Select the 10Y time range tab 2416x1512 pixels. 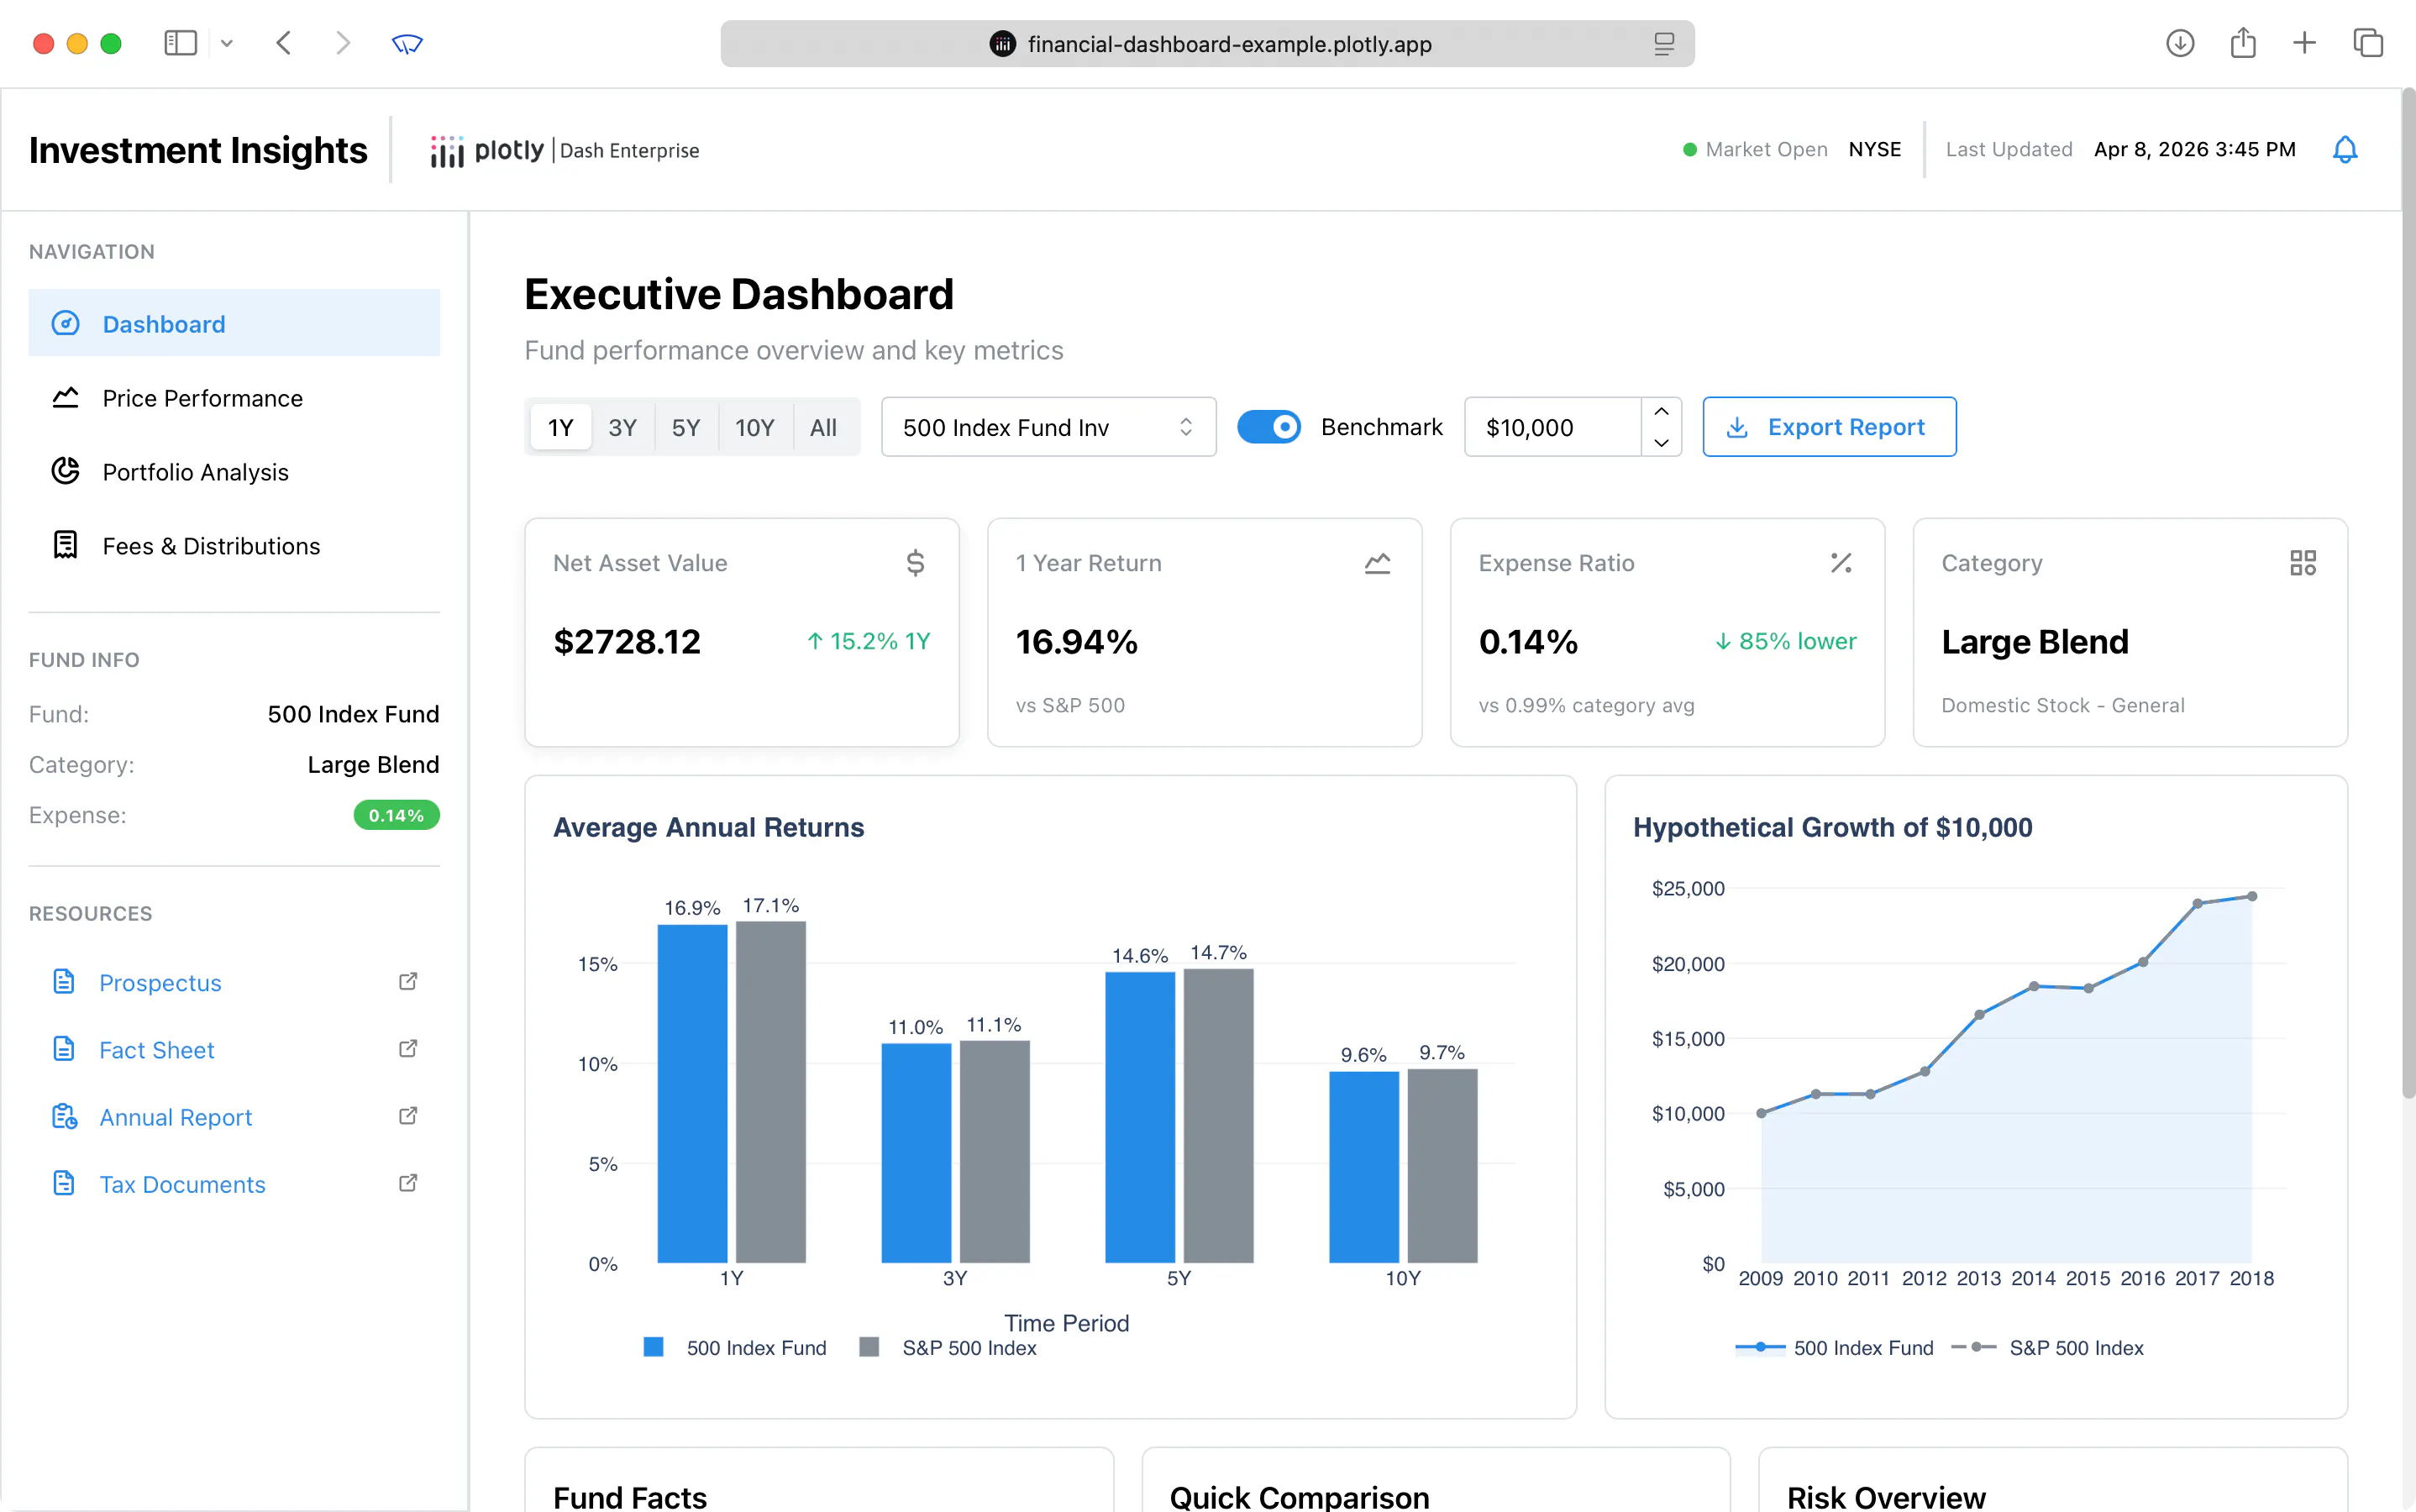tap(754, 427)
